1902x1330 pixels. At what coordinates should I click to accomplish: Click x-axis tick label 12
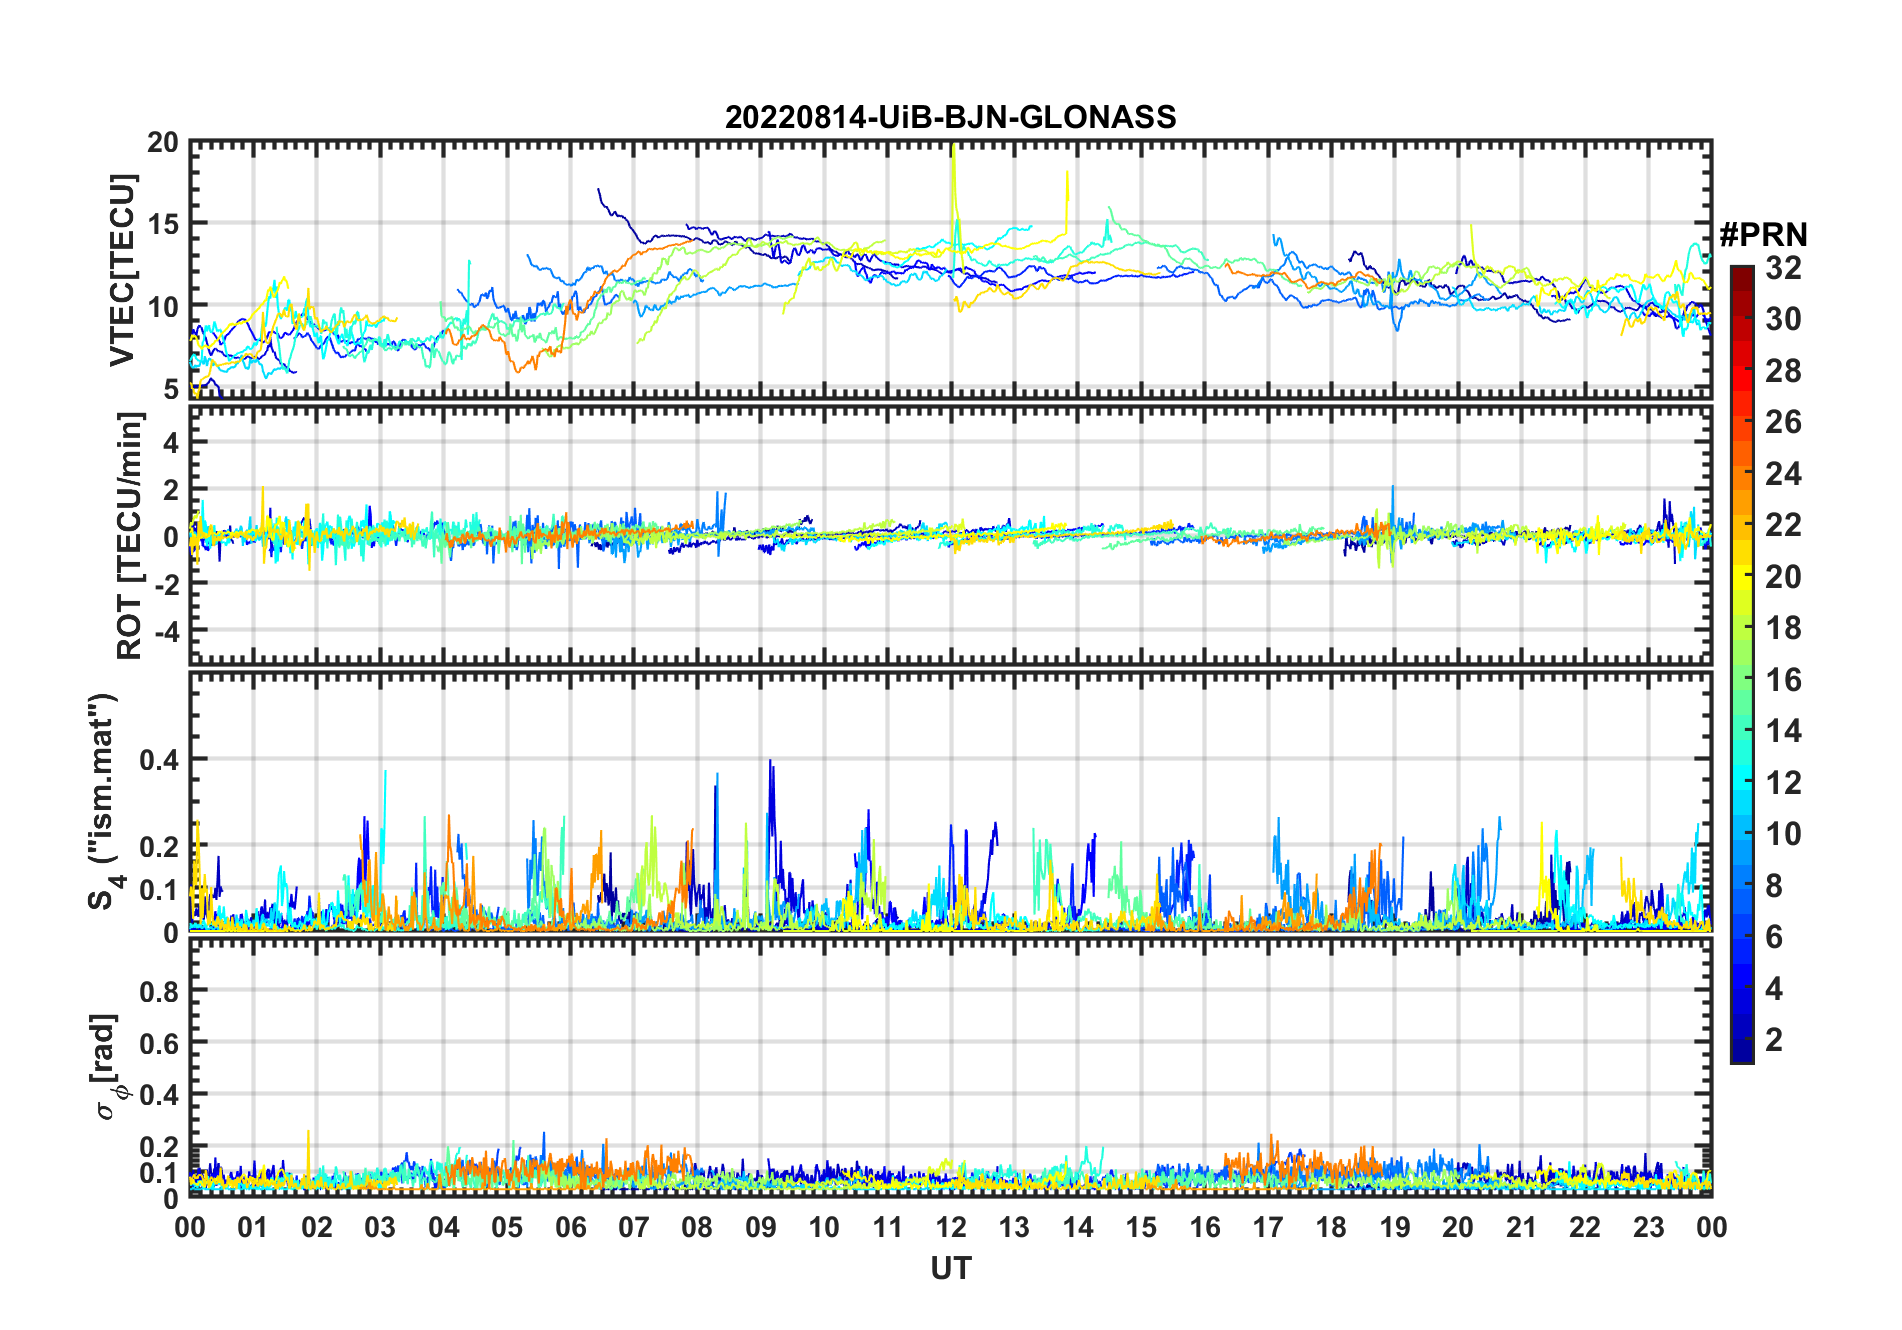pyautogui.click(x=951, y=1228)
